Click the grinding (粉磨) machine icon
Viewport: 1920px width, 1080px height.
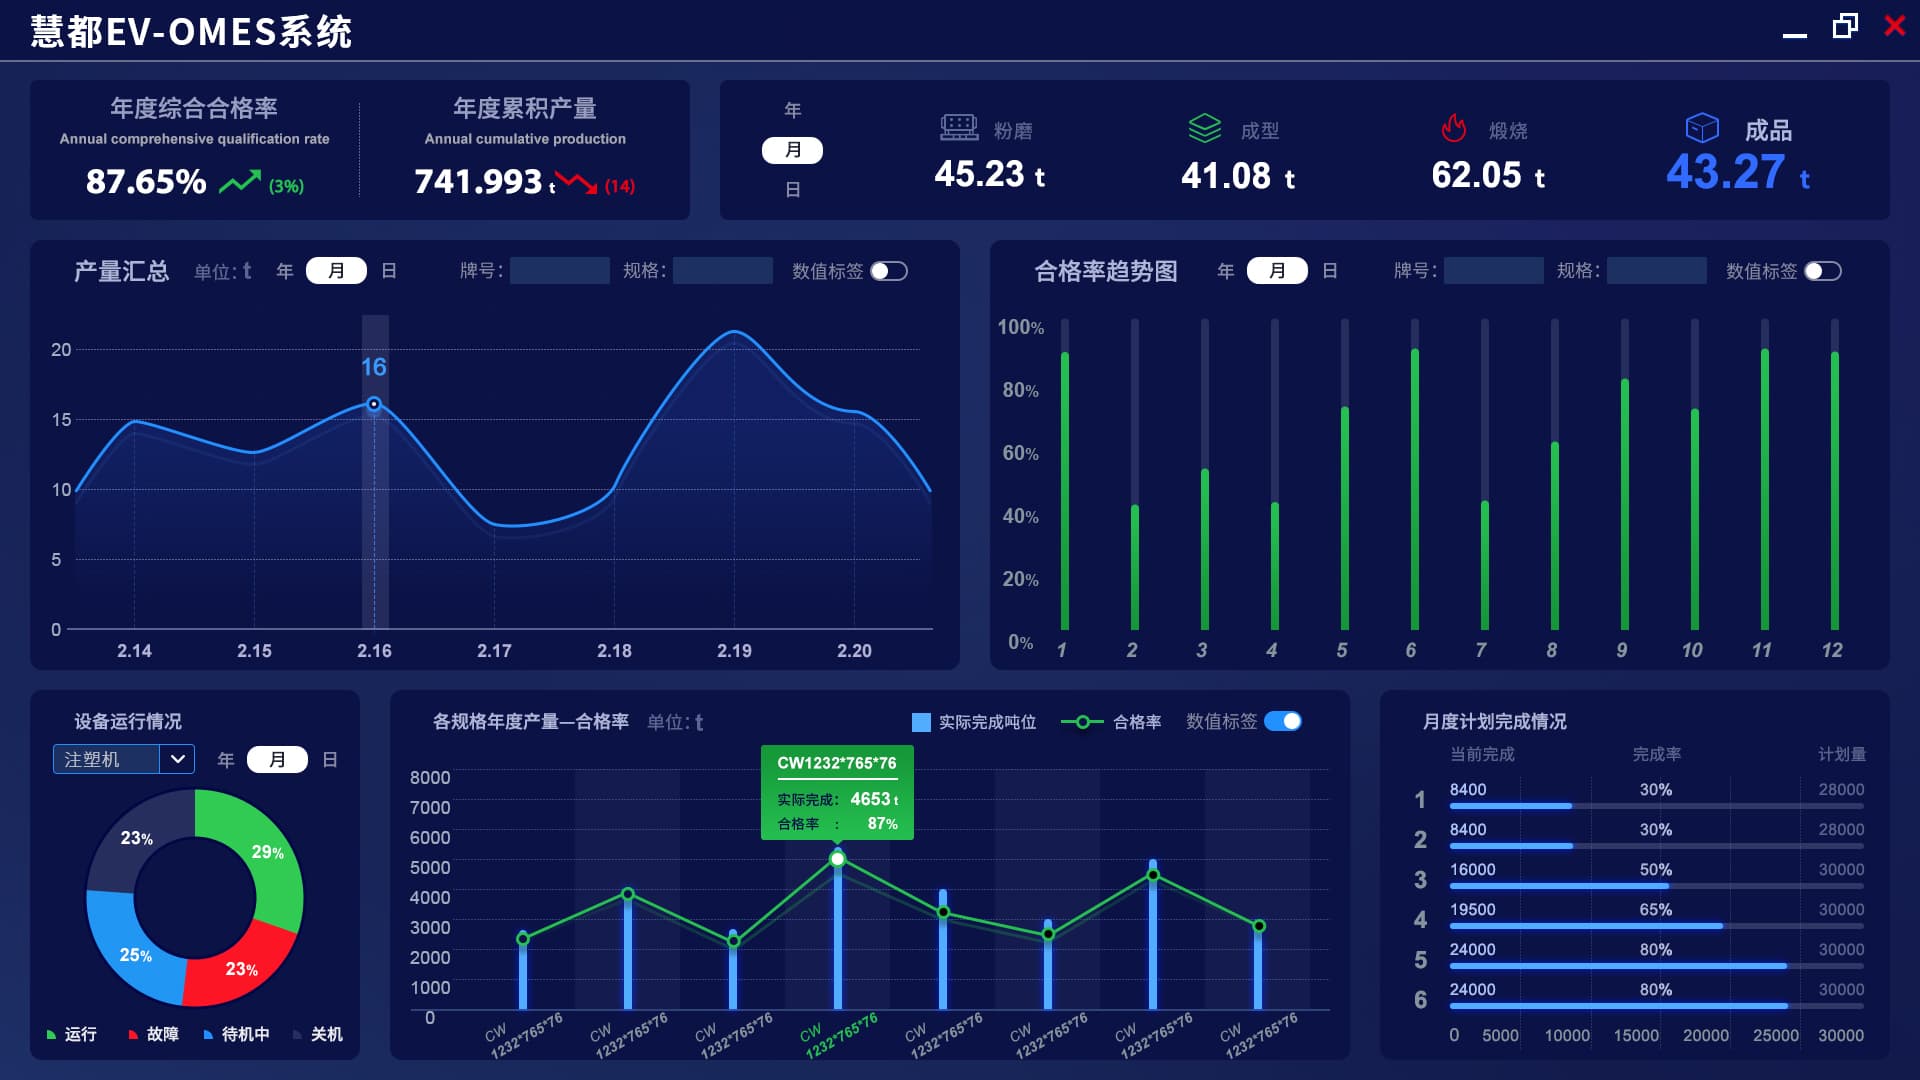[958, 128]
